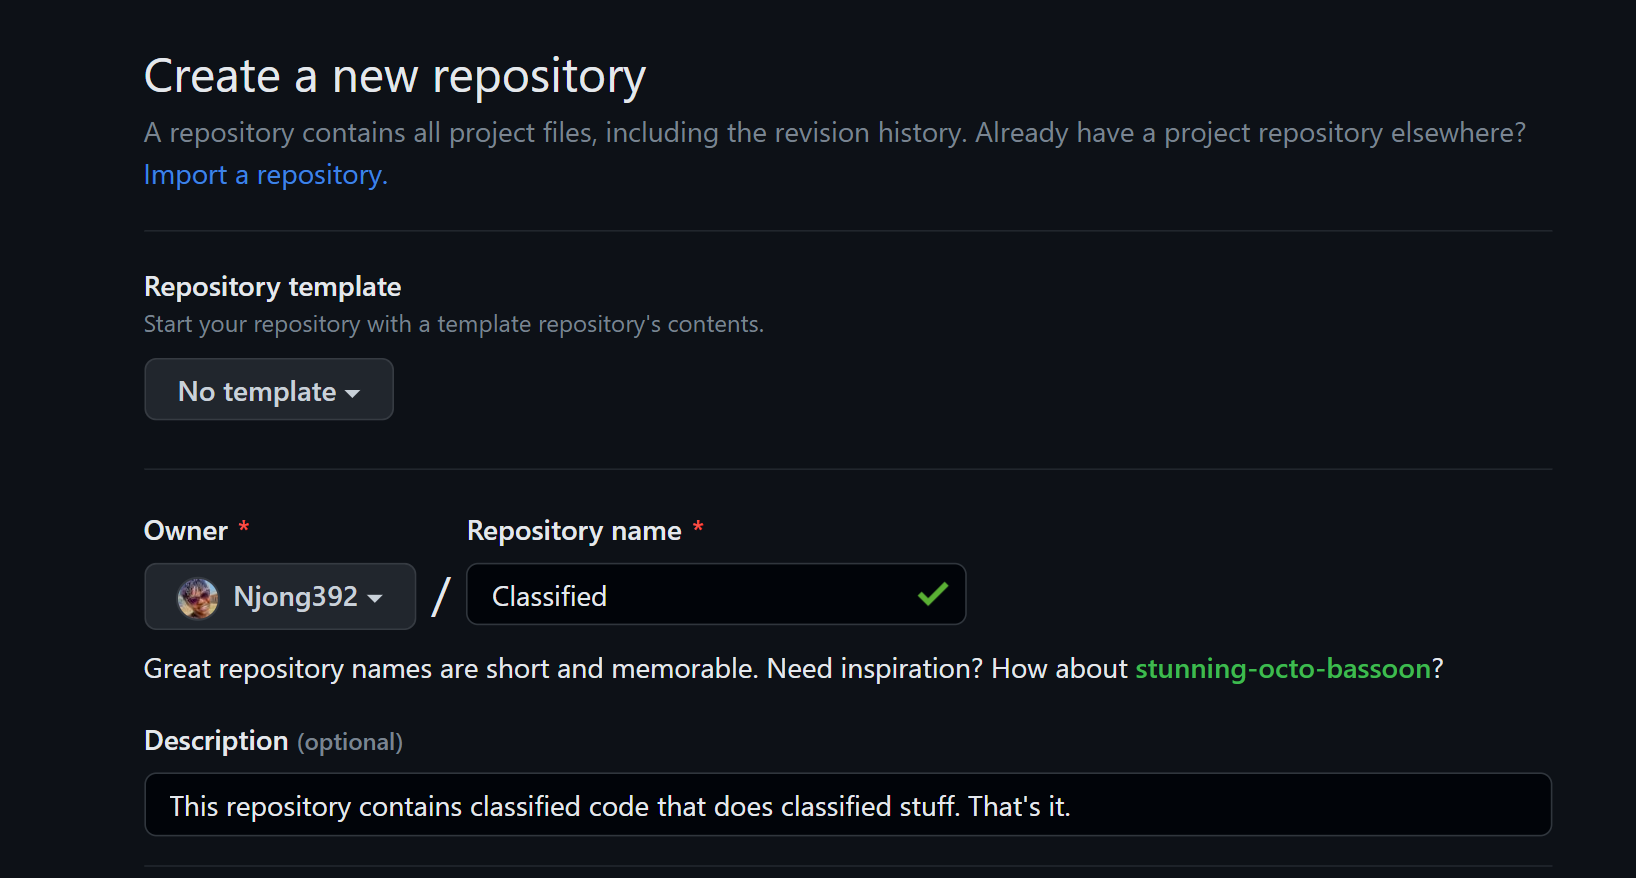
Task: Open the owner selection dropdown
Action: pyautogui.click(x=280, y=595)
